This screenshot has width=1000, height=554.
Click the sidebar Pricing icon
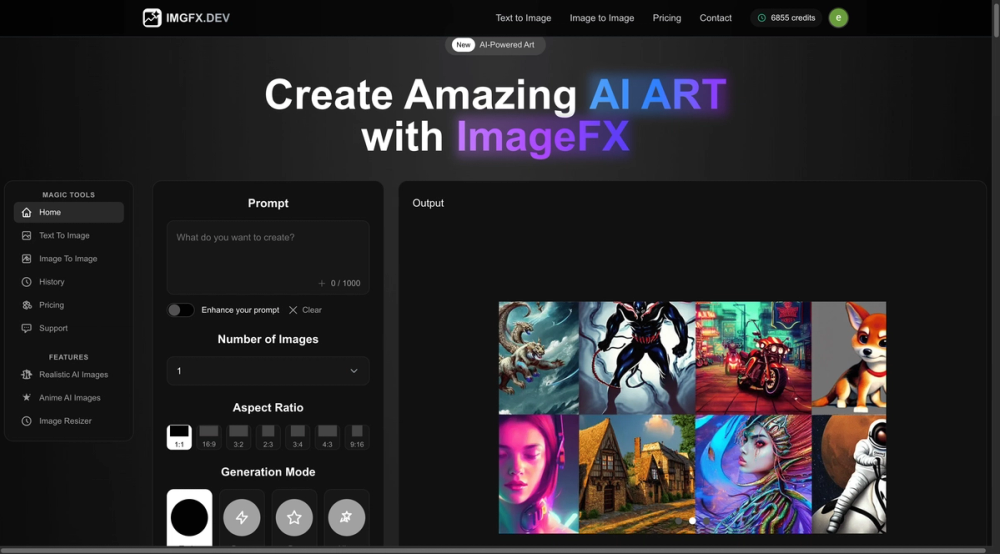[26, 305]
